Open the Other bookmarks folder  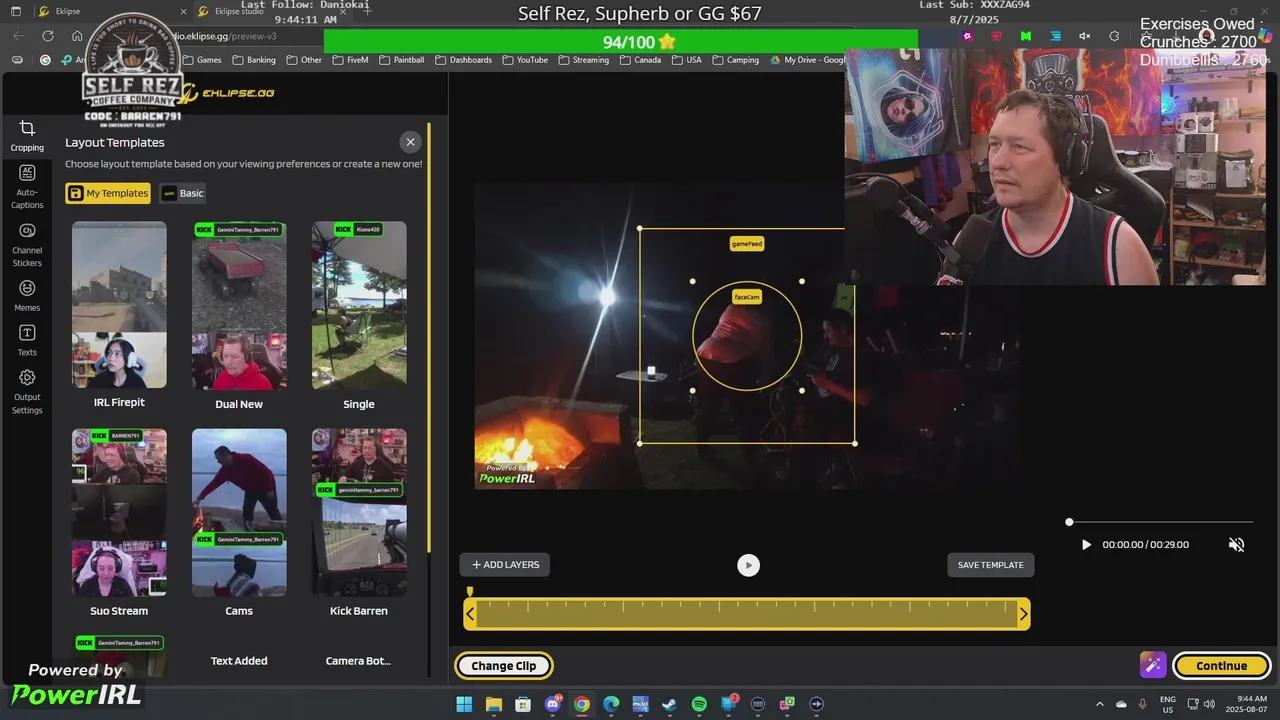[304, 60]
